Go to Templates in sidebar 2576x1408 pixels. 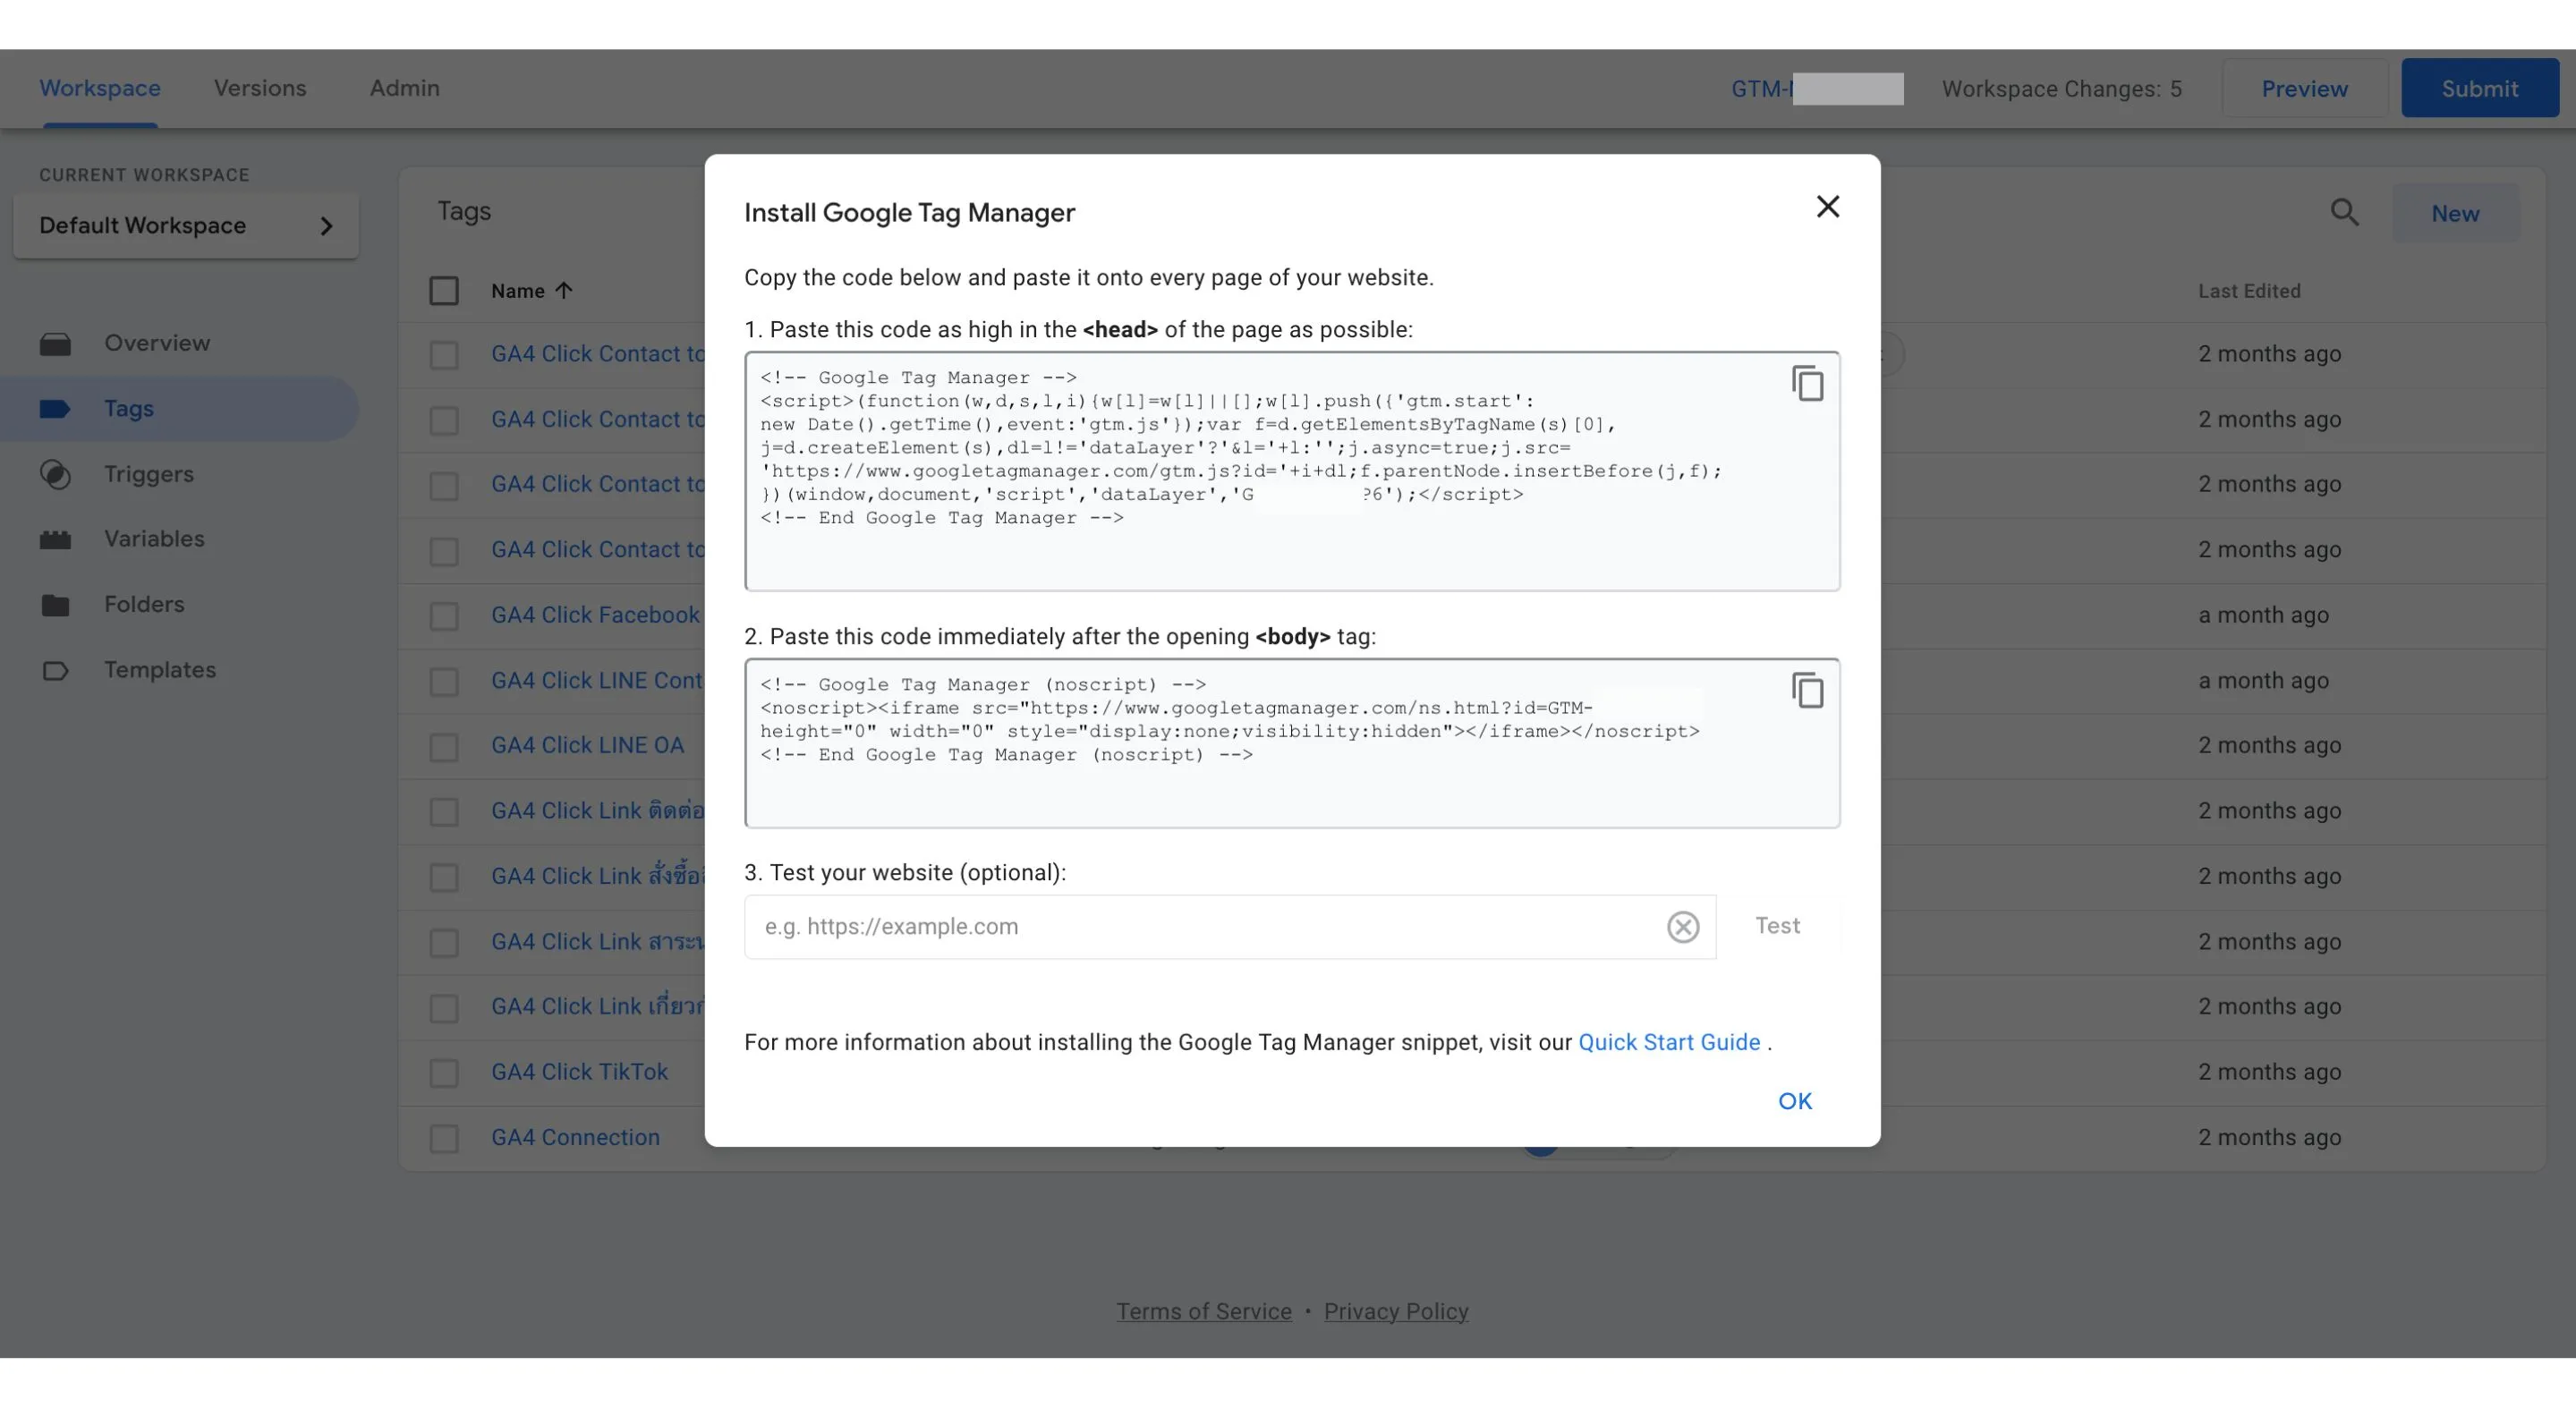[x=160, y=670]
